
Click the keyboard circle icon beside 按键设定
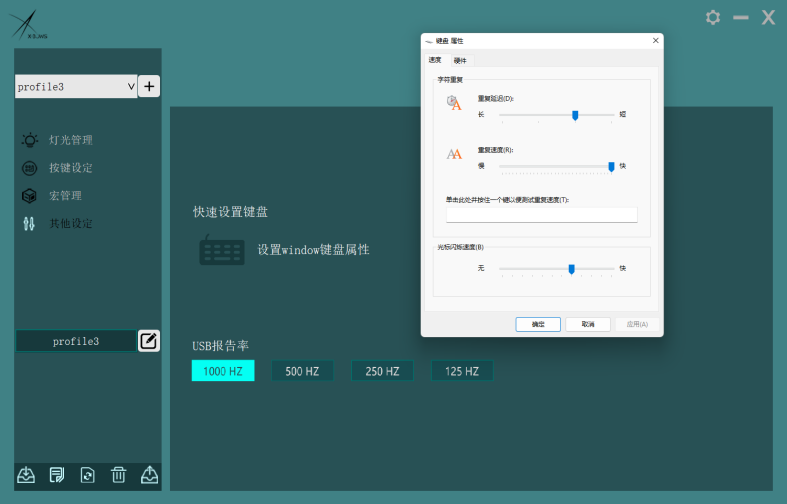pyautogui.click(x=30, y=168)
